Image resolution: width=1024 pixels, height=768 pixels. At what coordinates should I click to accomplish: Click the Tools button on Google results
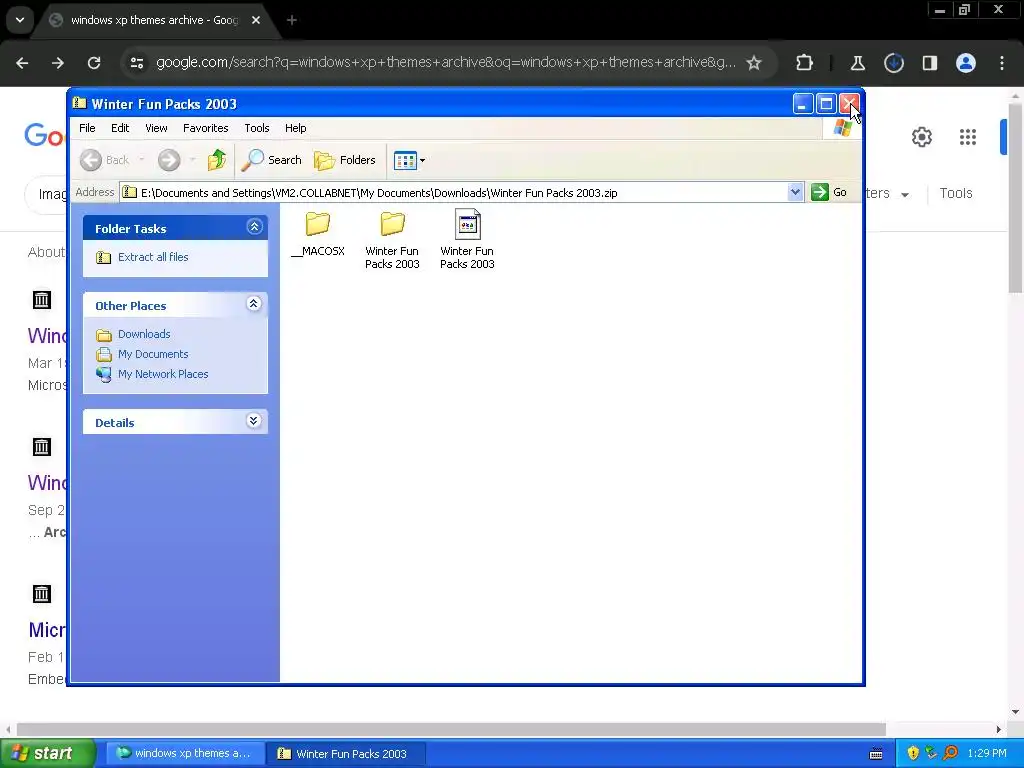(x=955, y=193)
